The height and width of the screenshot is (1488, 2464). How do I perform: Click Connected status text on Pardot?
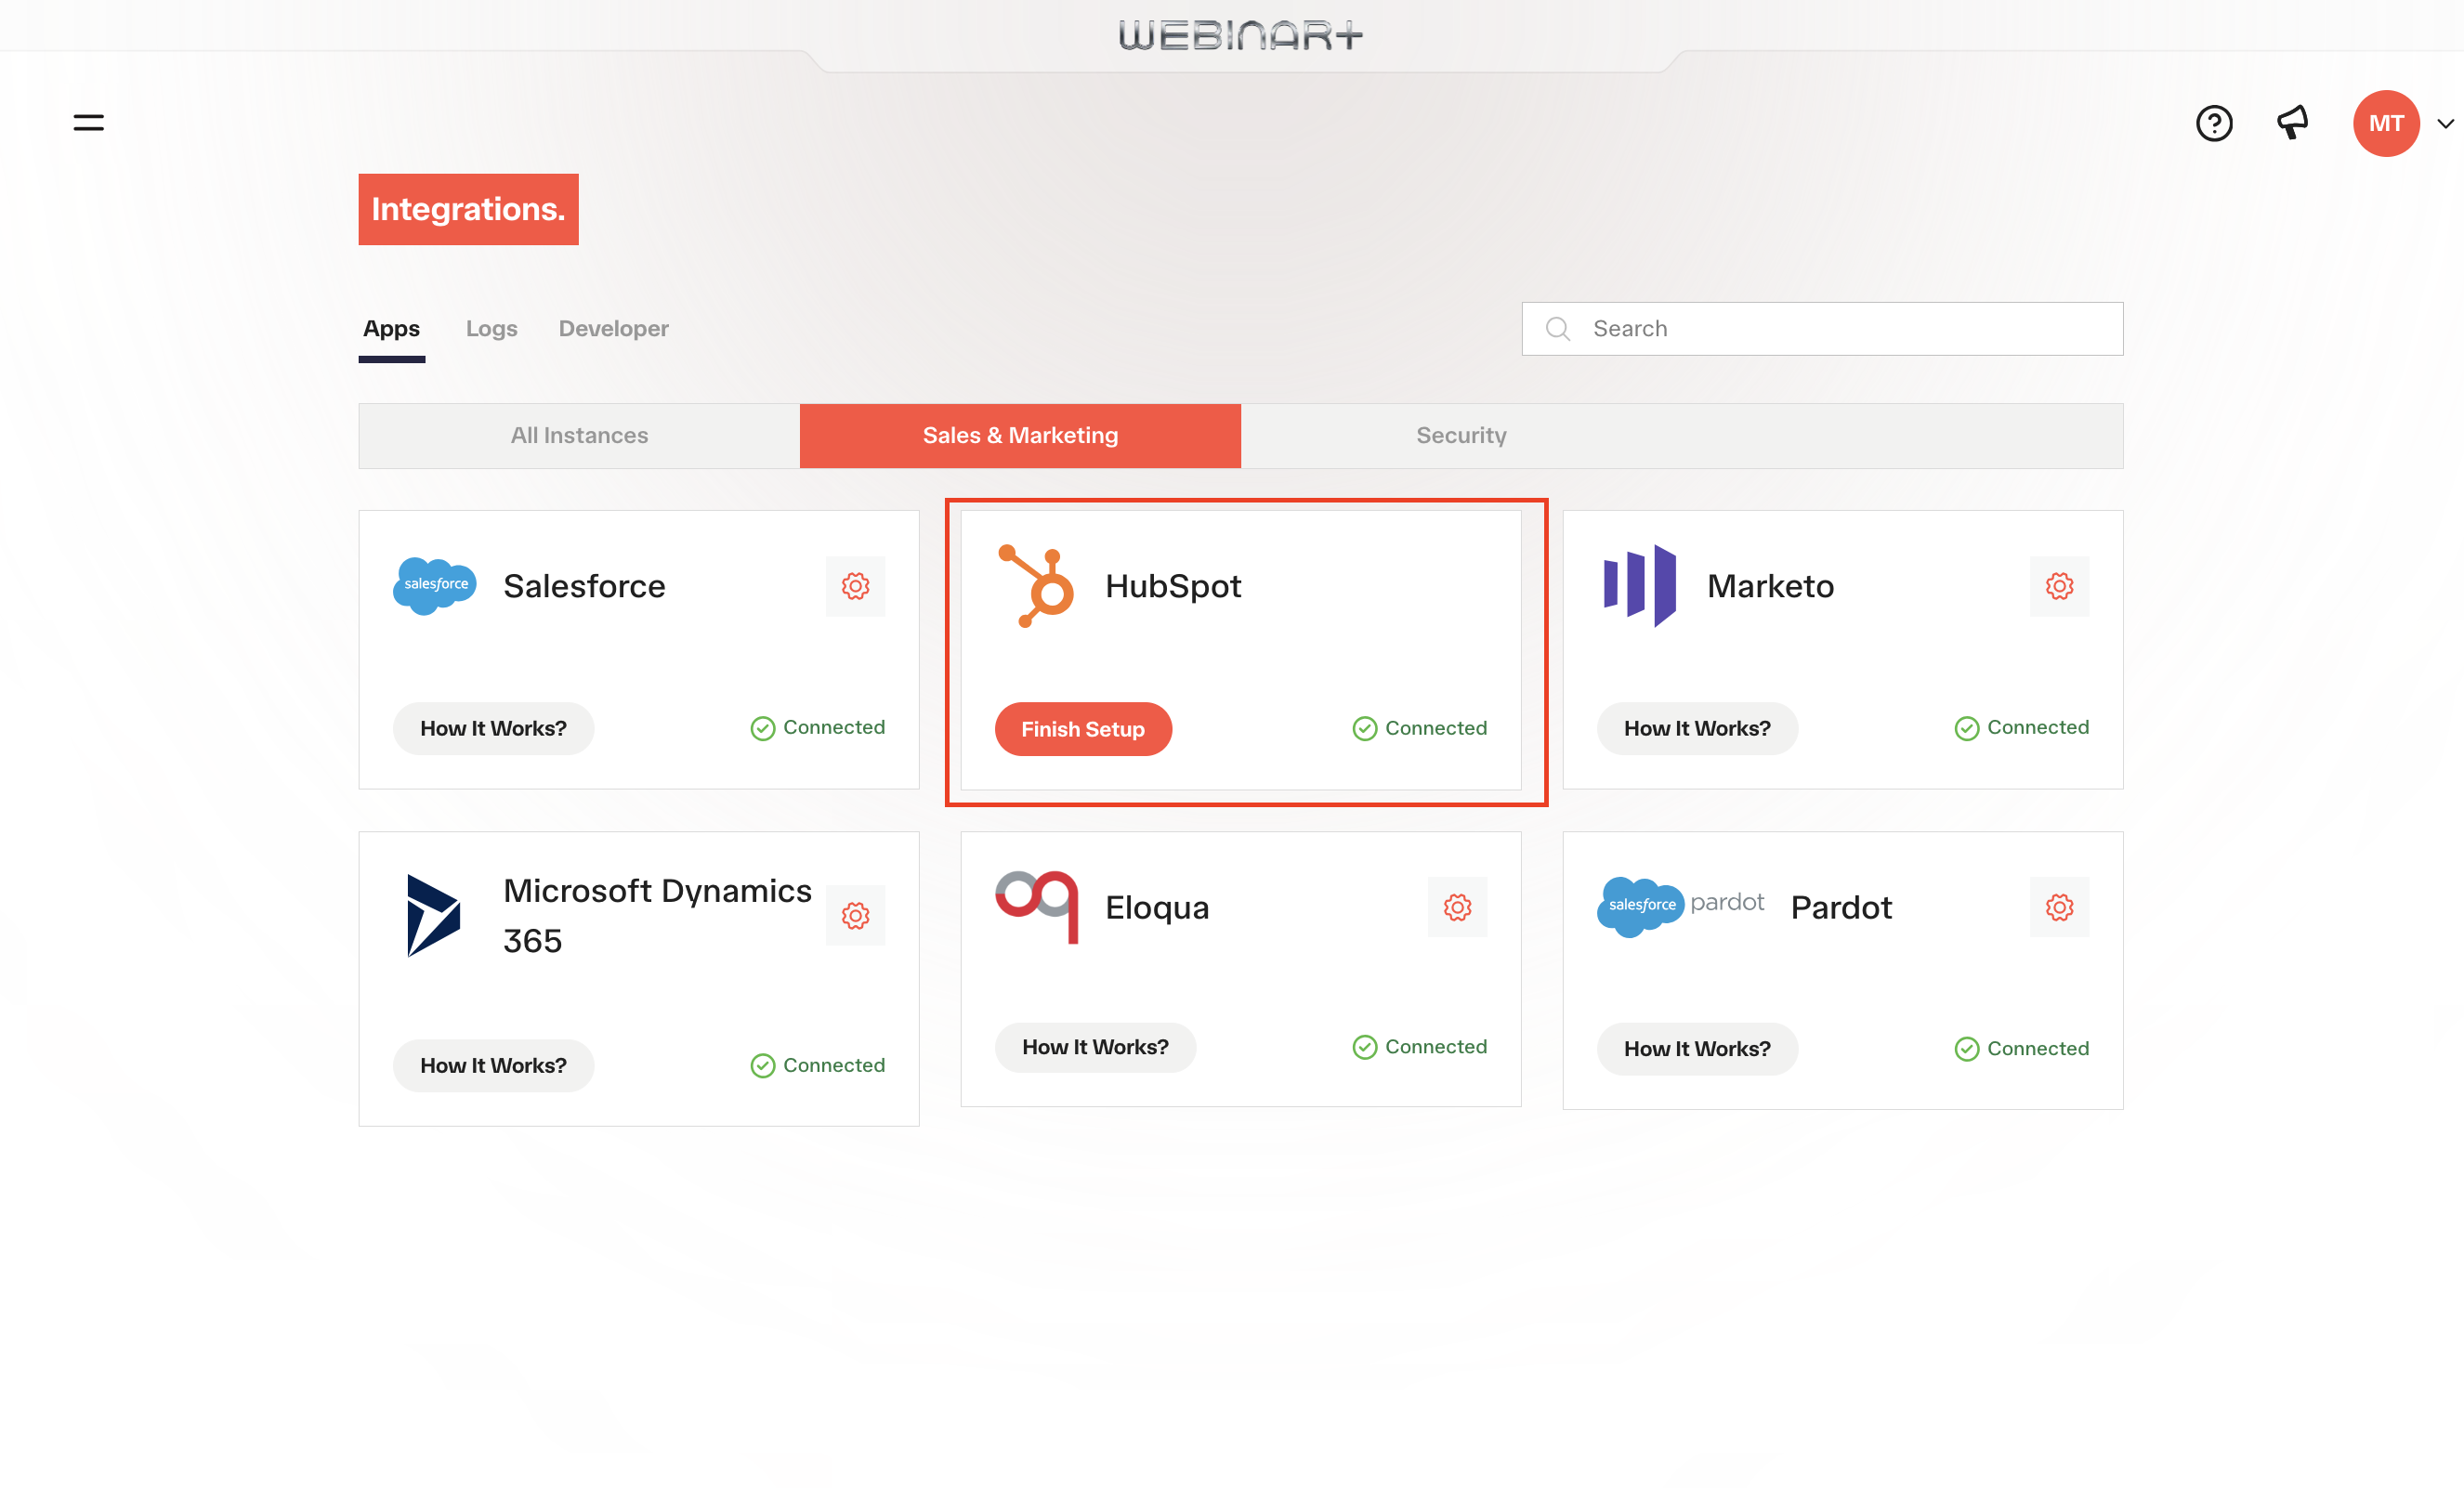pos(2038,1048)
